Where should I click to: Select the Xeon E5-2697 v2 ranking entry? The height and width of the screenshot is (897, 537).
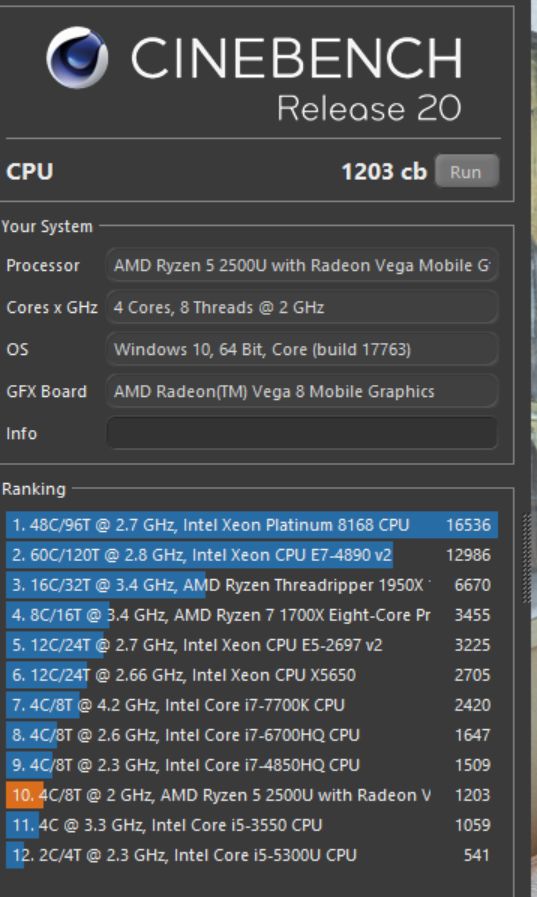[252, 645]
